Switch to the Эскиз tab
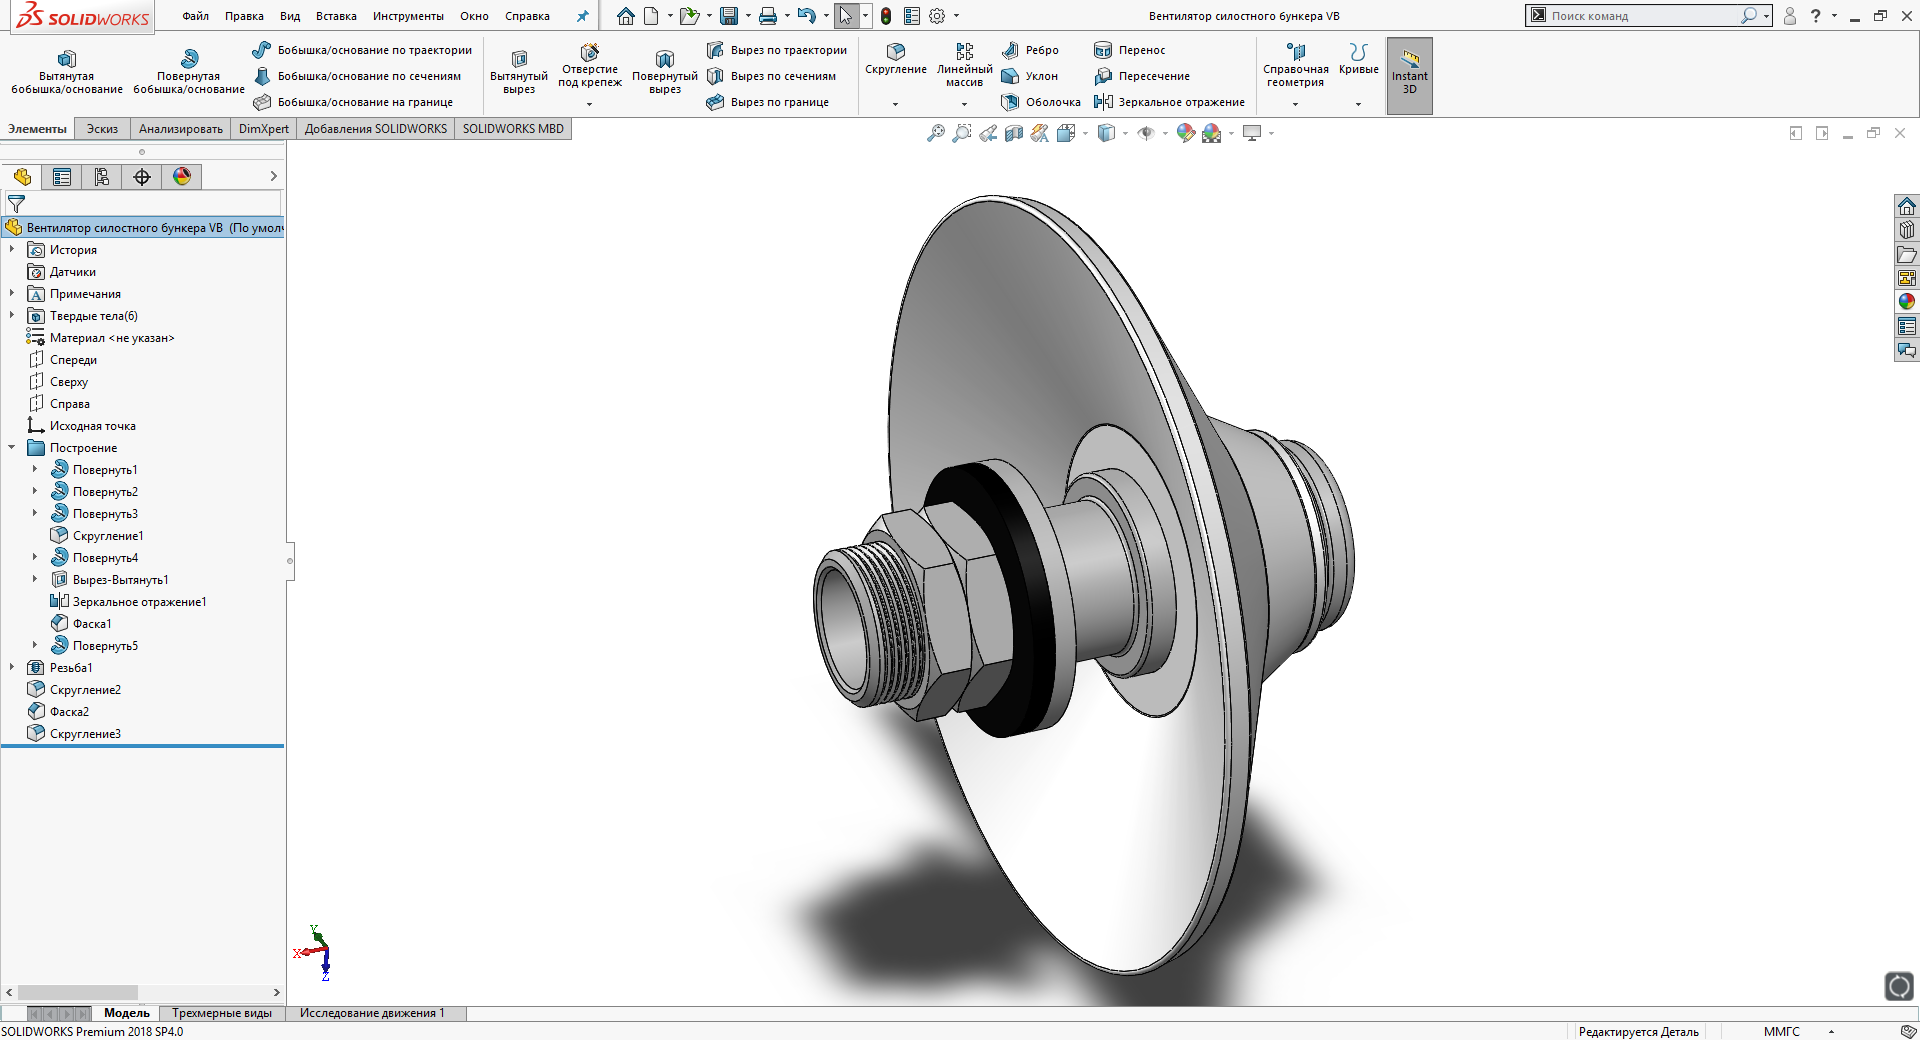 [102, 129]
